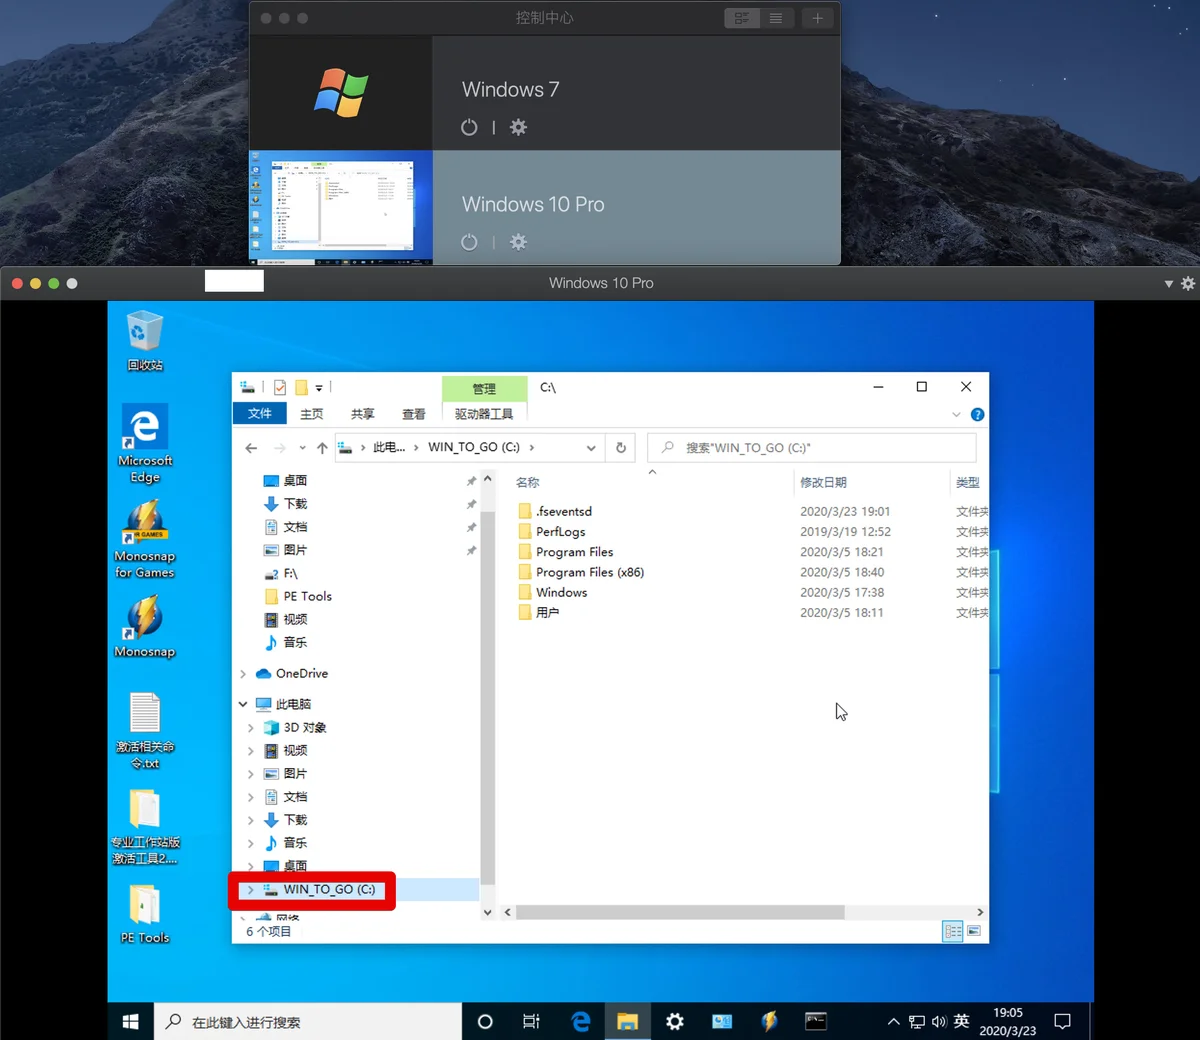Click the network icon in the system tray
This screenshot has height=1040, width=1200.
click(x=917, y=1022)
